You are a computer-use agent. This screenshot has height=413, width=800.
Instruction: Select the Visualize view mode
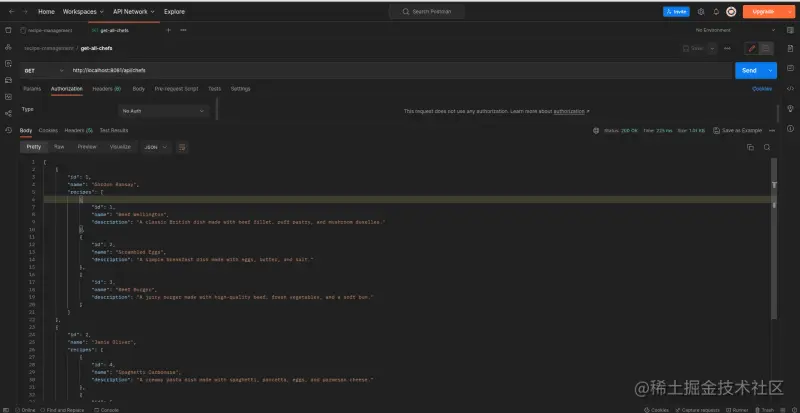pyautogui.click(x=120, y=147)
